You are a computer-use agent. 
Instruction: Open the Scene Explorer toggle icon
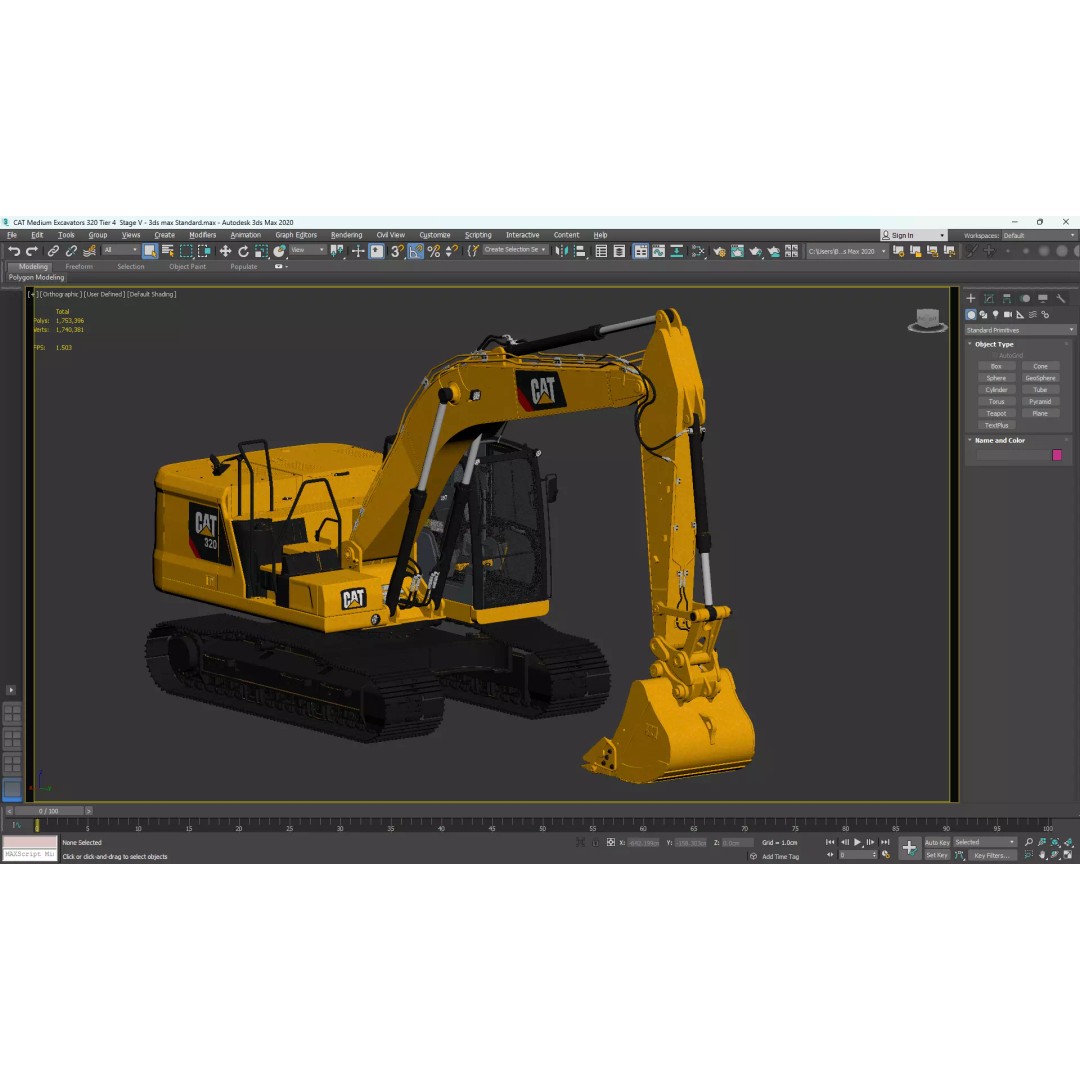click(601, 251)
